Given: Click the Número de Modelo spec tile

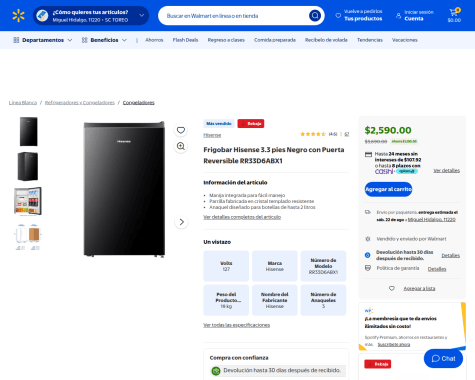Looking at the screenshot, I should 323,266.
